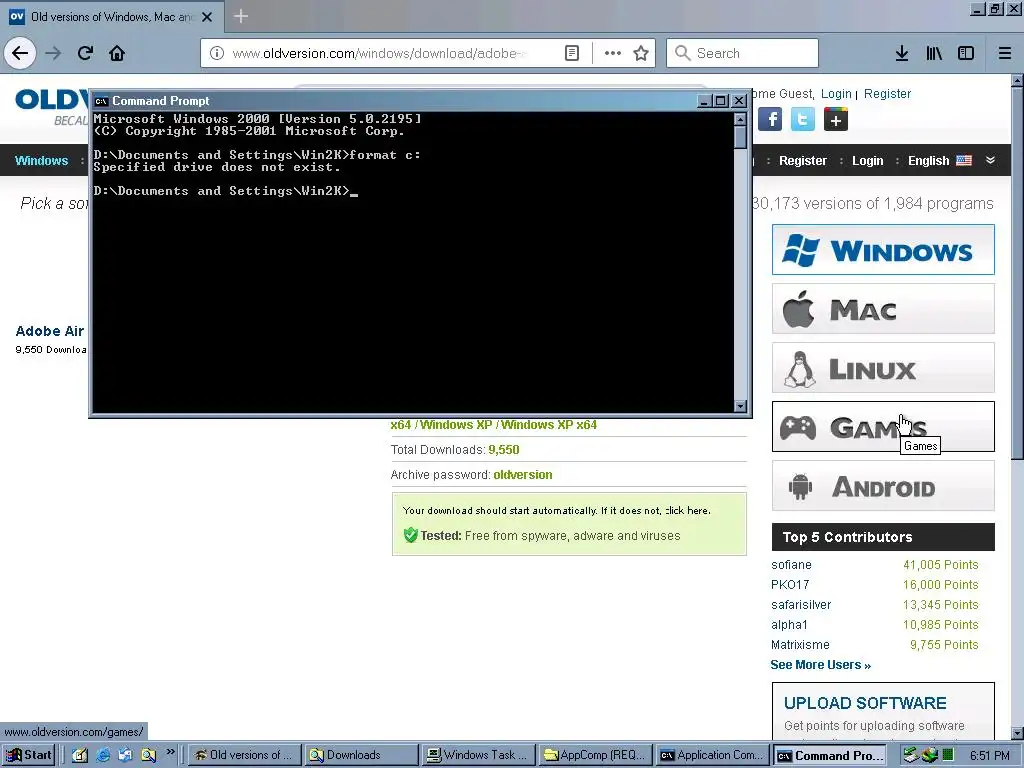Close the Old versions of Windows tab
This screenshot has width=1024, height=768.
pyautogui.click(x=207, y=17)
